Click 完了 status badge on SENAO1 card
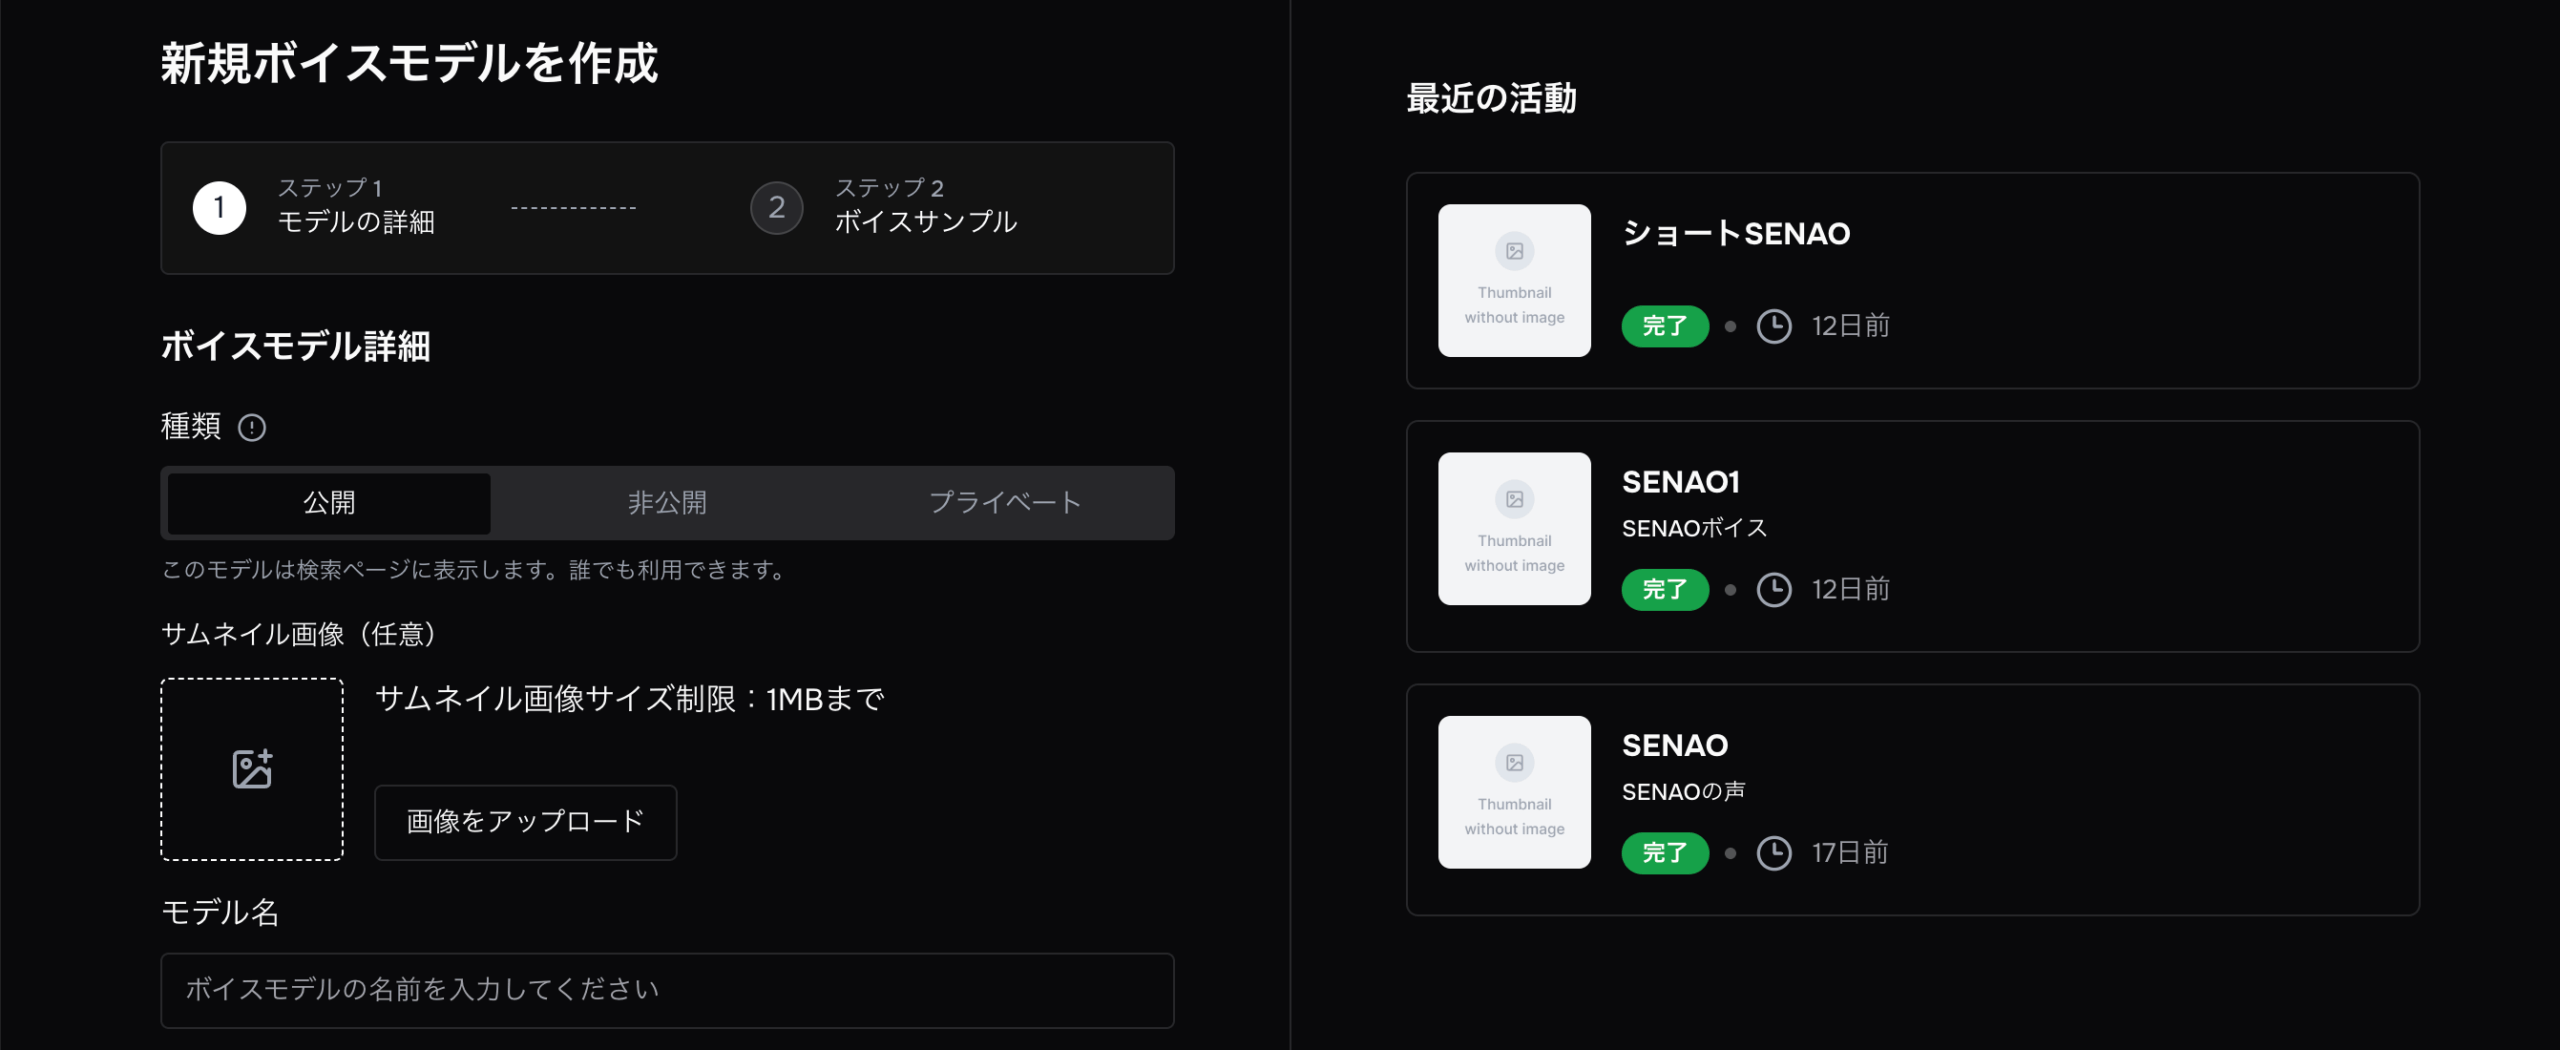Image resolution: width=2560 pixels, height=1050 pixels. point(1665,590)
